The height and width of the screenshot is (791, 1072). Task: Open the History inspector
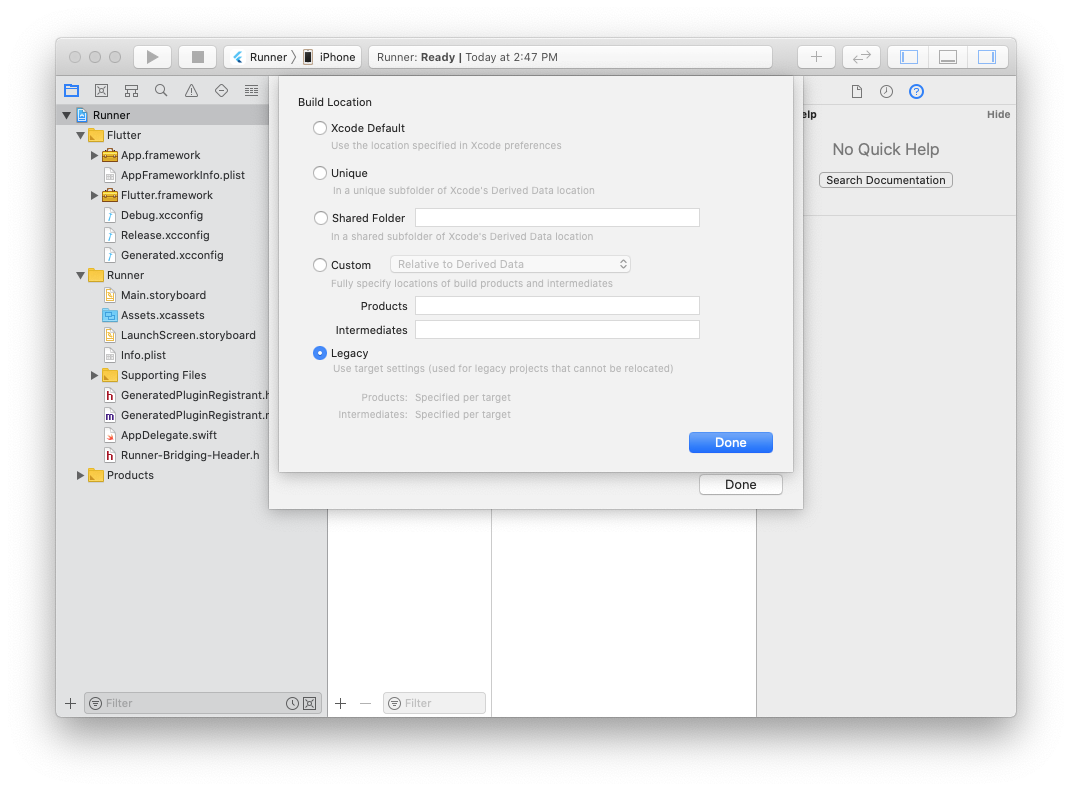pos(886,91)
